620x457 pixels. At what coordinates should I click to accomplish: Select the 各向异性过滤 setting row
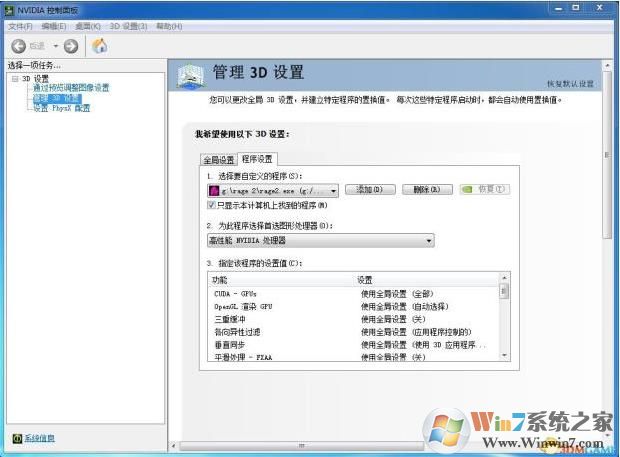353,332
